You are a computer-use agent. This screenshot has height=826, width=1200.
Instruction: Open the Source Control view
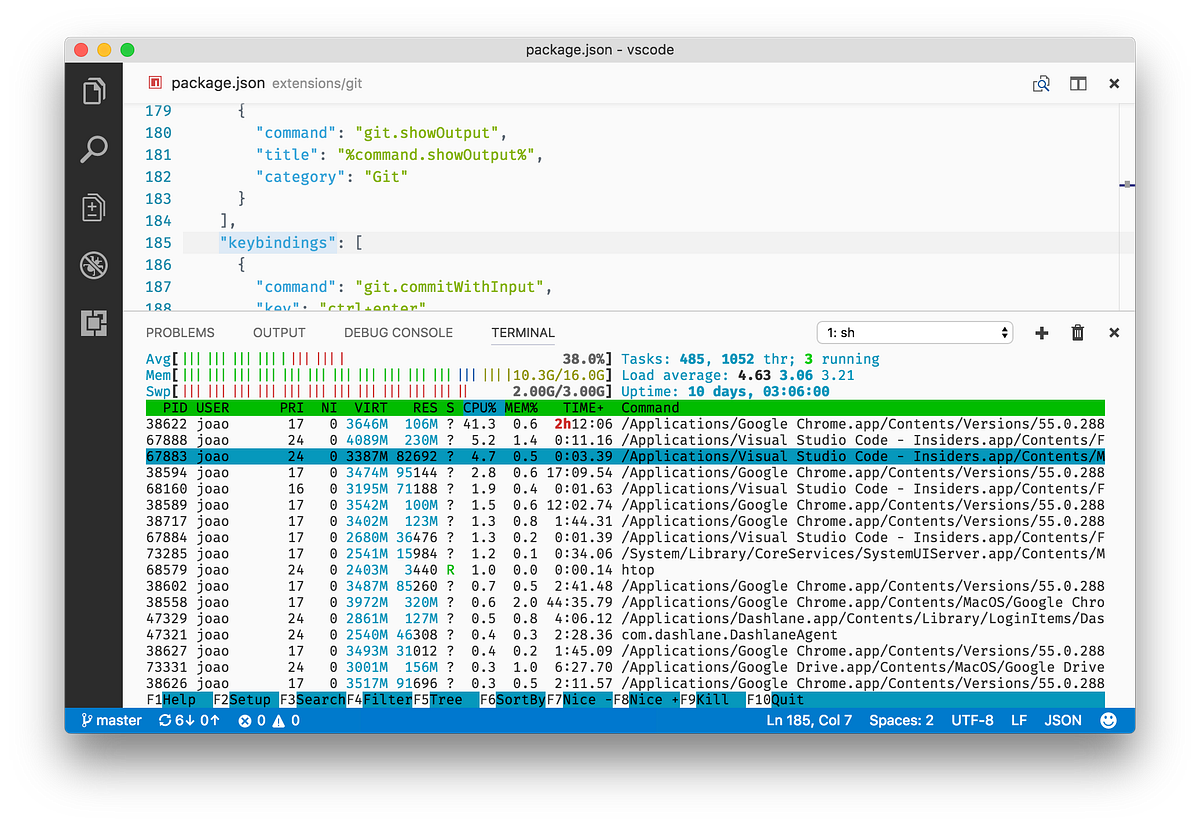click(x=93, y=207)
